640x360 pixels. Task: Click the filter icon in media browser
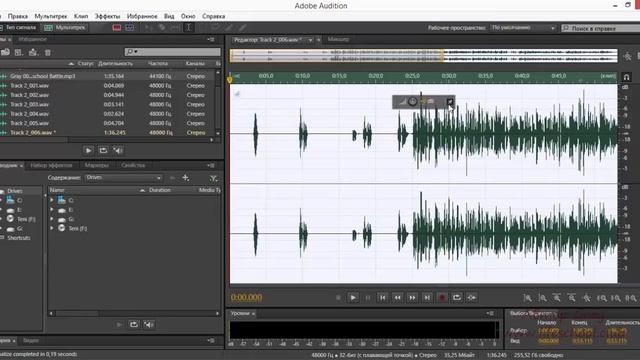point(213,178)
